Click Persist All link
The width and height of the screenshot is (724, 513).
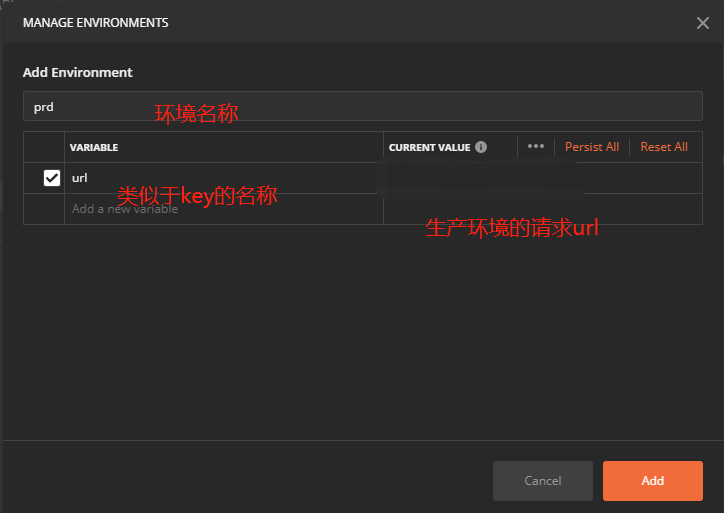click(x=591, y=147)
